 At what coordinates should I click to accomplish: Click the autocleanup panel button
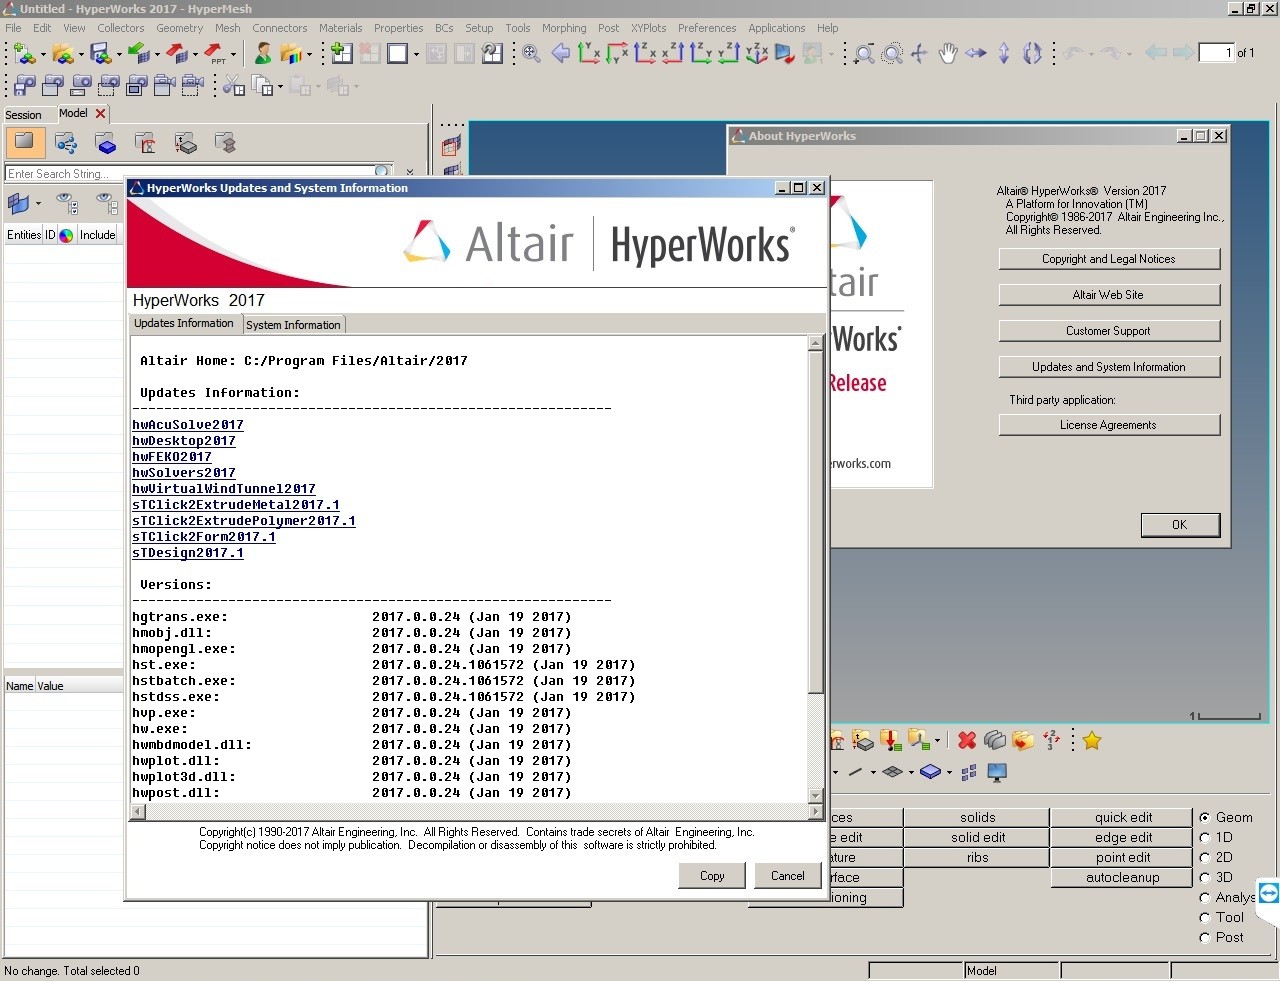coord(1122,877)
